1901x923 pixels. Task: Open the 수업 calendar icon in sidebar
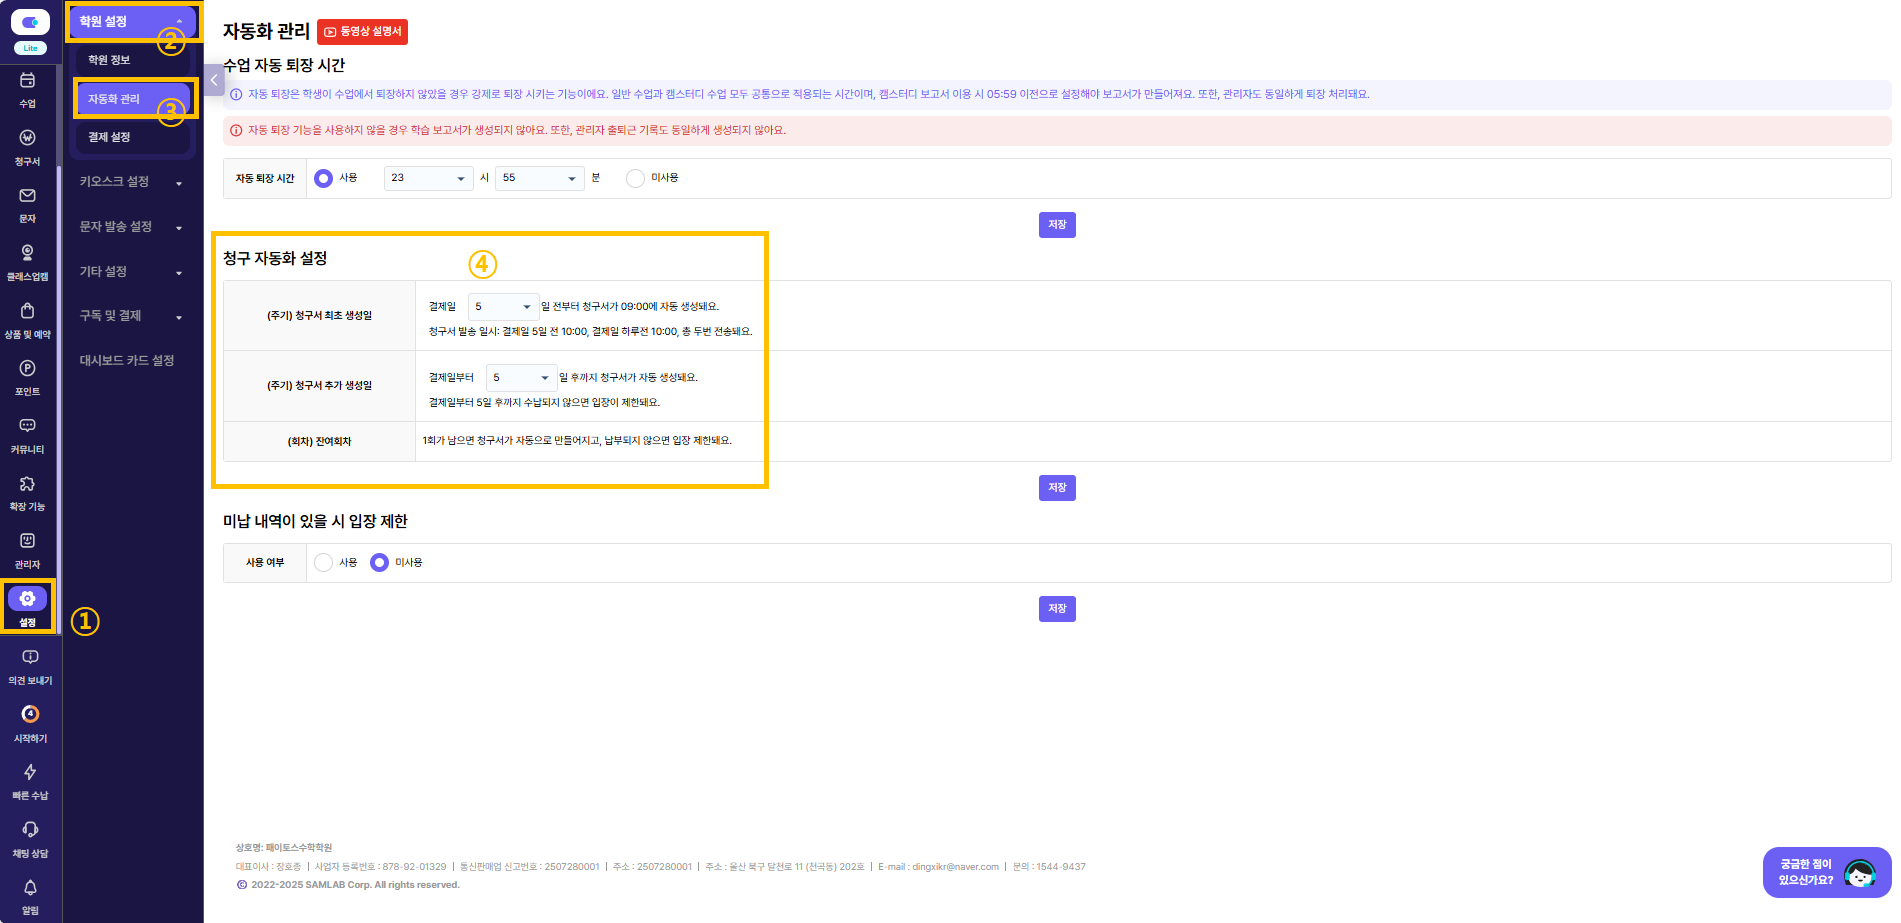pyautogui.click(x=27, y=80)
